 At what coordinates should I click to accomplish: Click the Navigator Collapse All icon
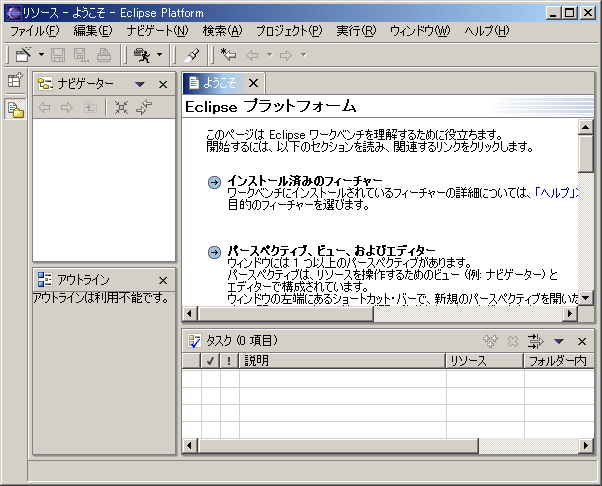pos(121,107)
